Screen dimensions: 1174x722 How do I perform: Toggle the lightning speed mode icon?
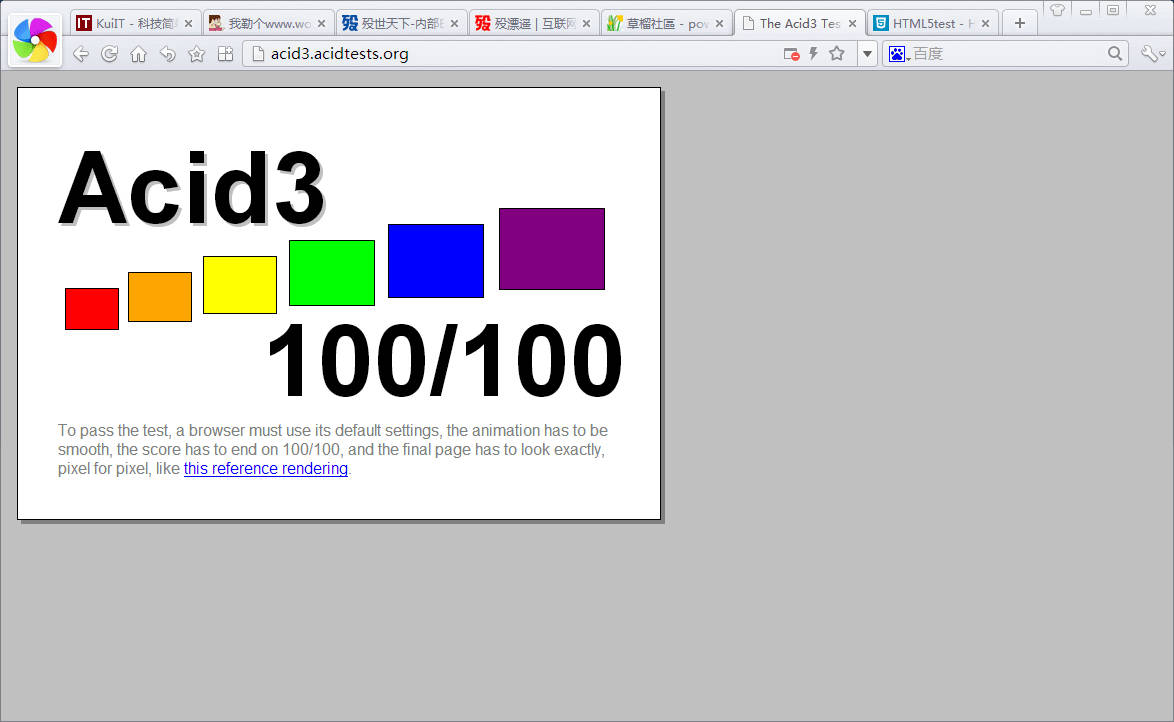pyautogui.click(x=814, y=54)
